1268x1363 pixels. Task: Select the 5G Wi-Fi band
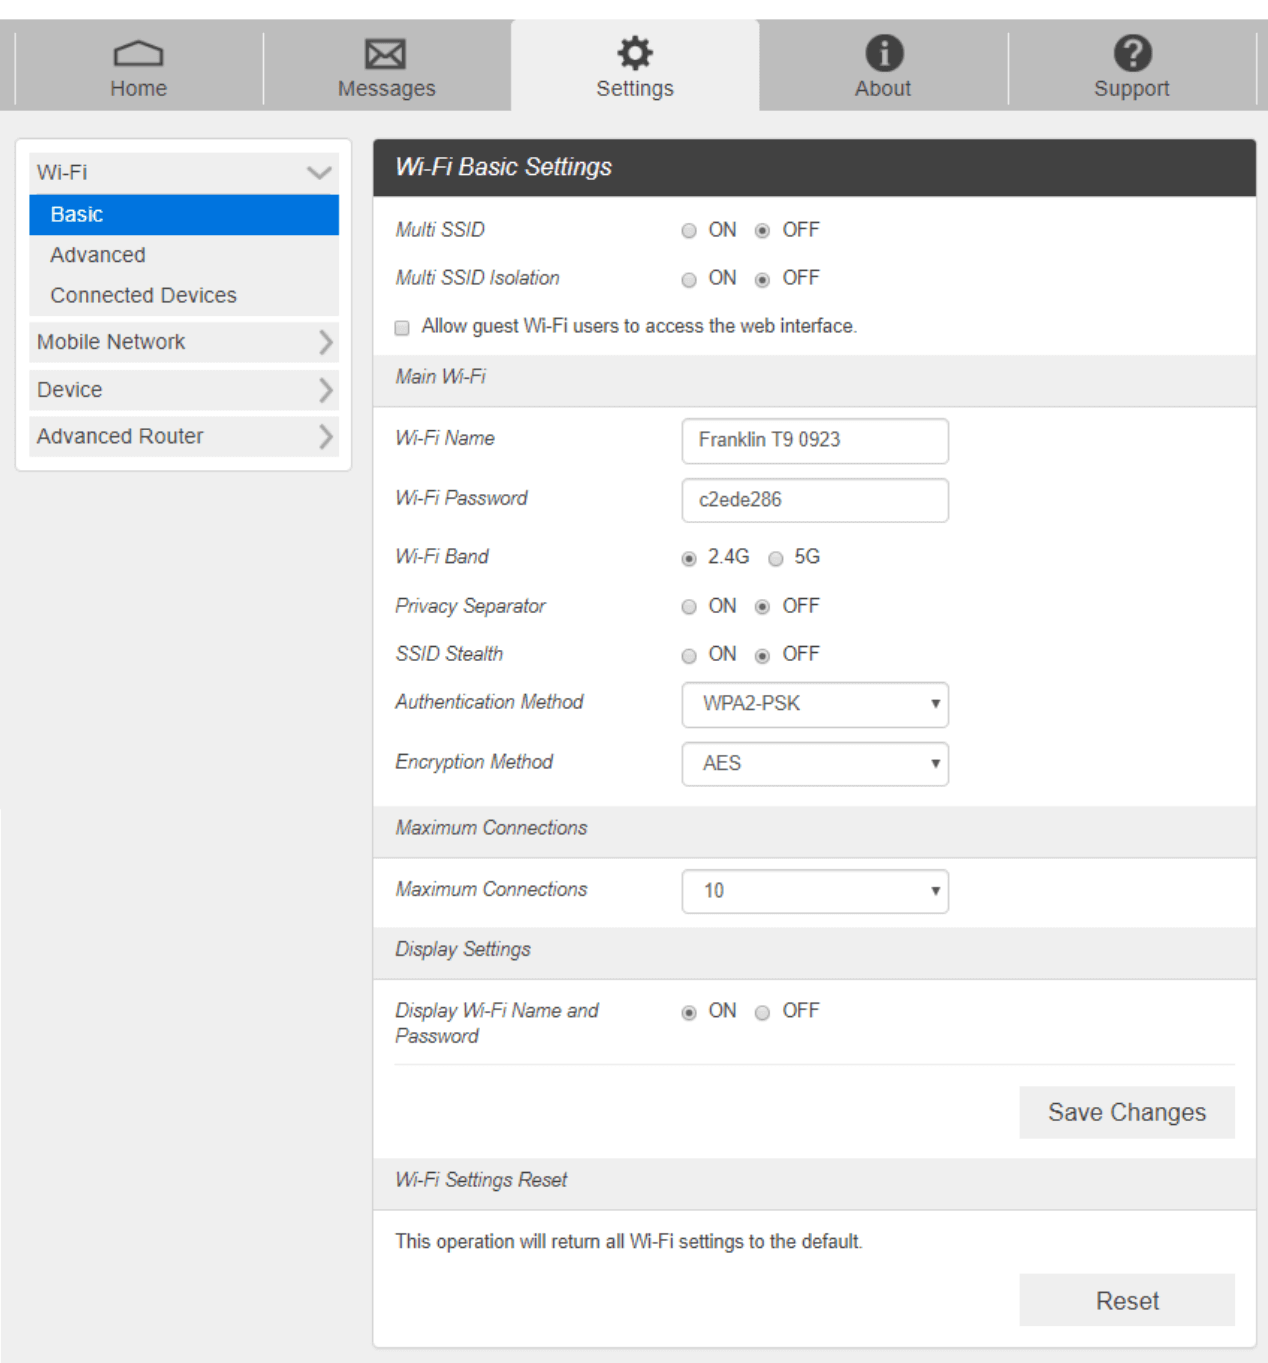(x=776, y=558)
